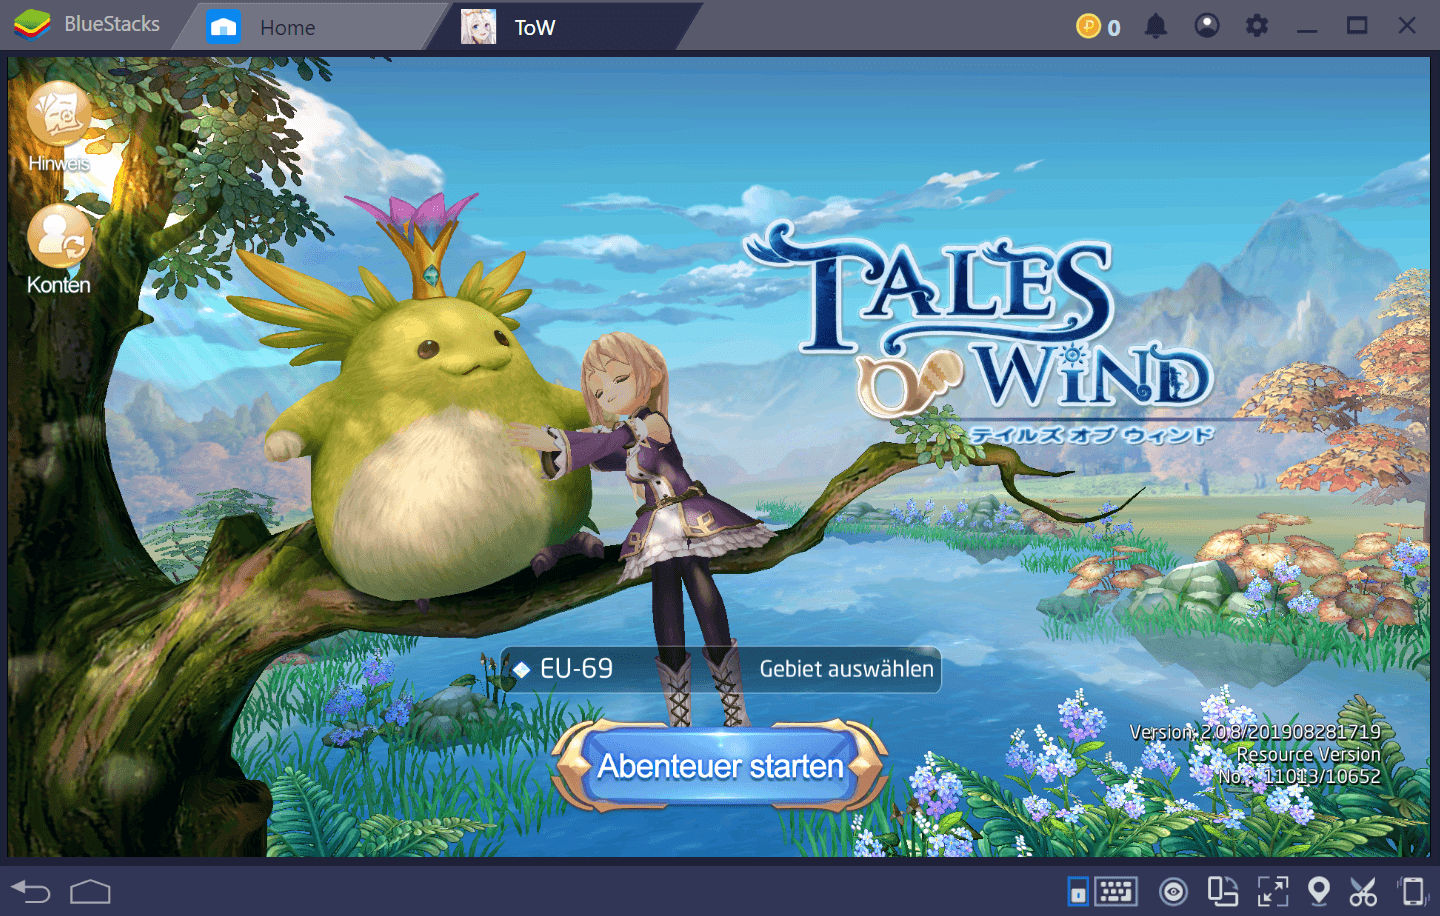Open the set location pin icon

(x=1319, y=891)
